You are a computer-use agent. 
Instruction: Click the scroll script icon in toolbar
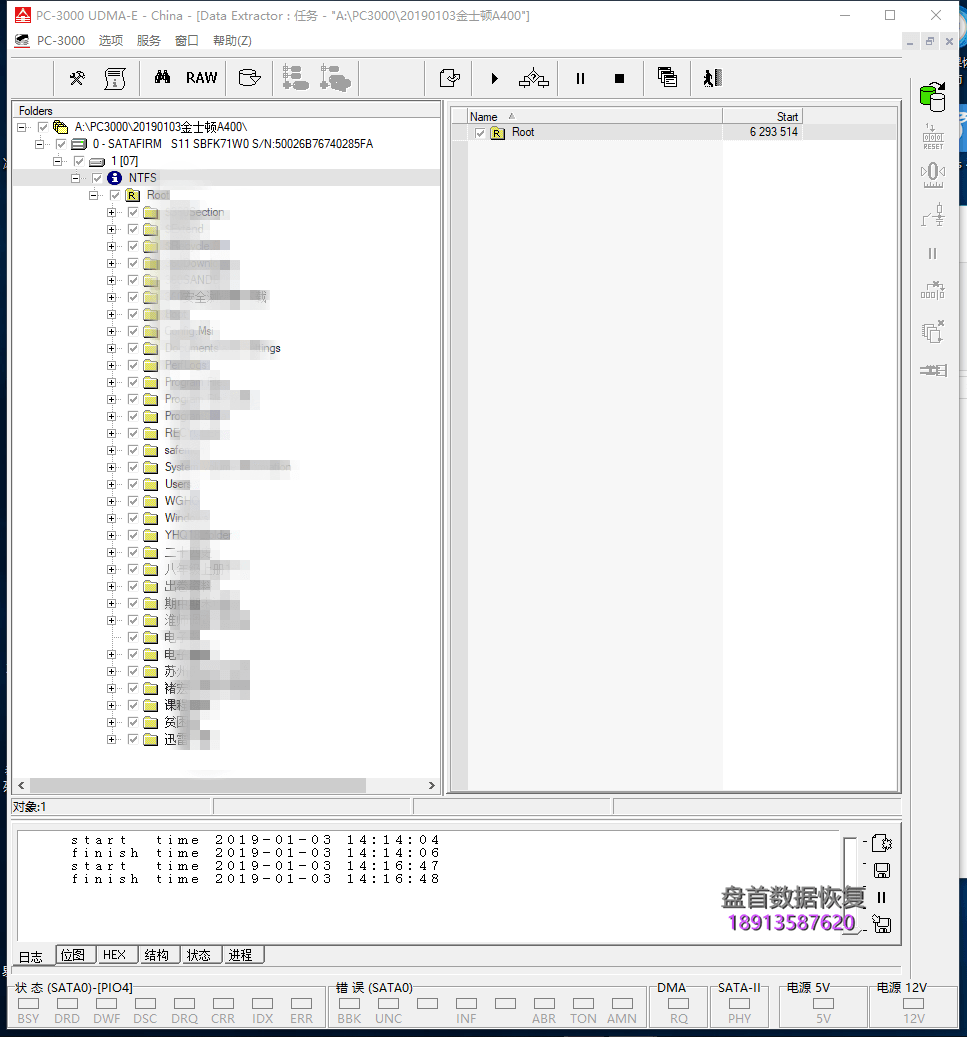point(115,78)
